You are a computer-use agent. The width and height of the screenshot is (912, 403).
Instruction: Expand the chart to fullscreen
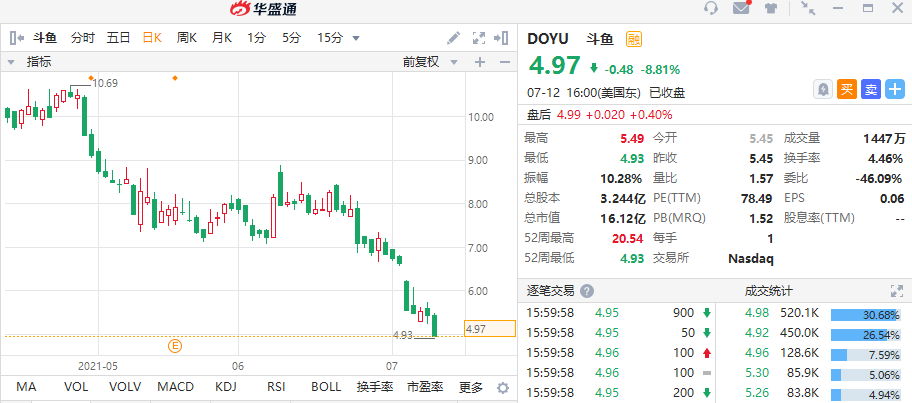click(x=479, y=38)
